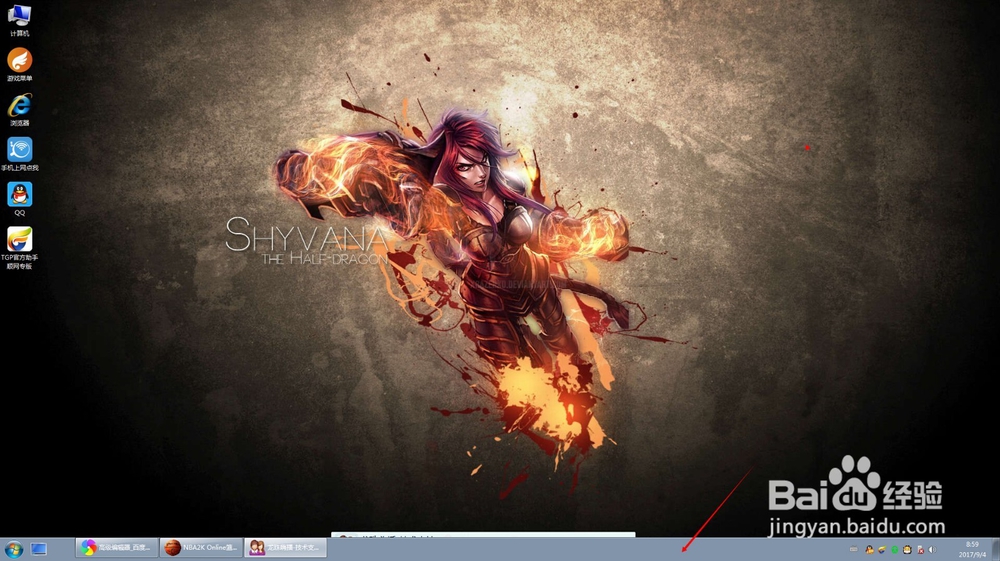1000x561 pixels.
Task: Click the show desktop quick-launch icon
Action: tap(39, 549)
